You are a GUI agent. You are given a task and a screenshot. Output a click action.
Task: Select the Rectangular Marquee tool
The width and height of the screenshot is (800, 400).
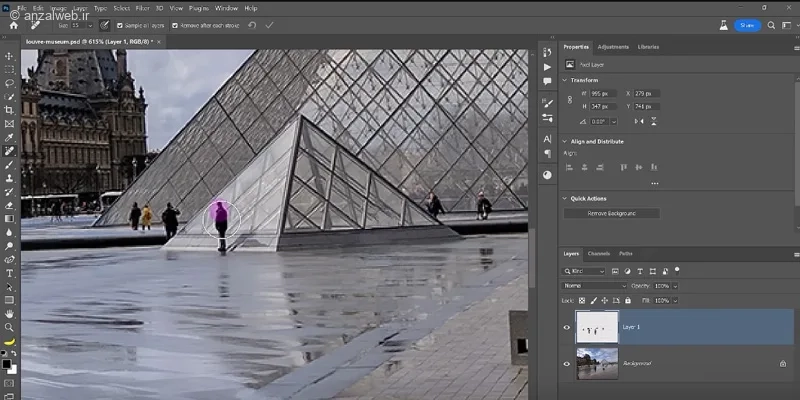click(x=9, y=69)
